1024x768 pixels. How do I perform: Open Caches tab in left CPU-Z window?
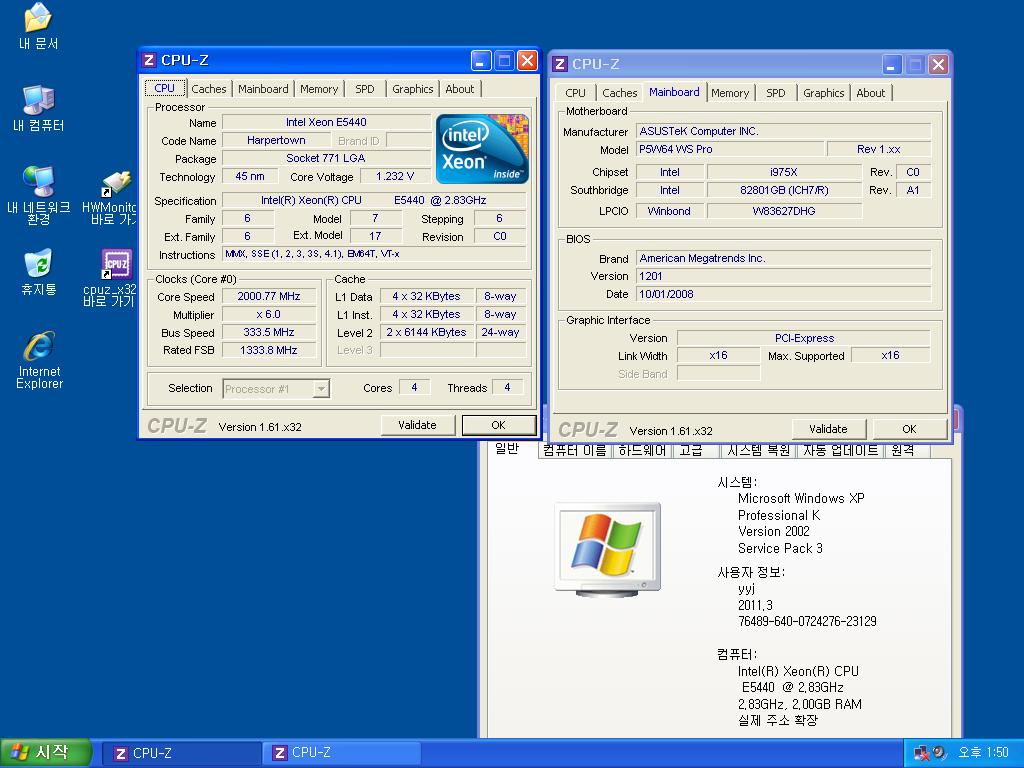pyautogui.click(x=209, y=89)
